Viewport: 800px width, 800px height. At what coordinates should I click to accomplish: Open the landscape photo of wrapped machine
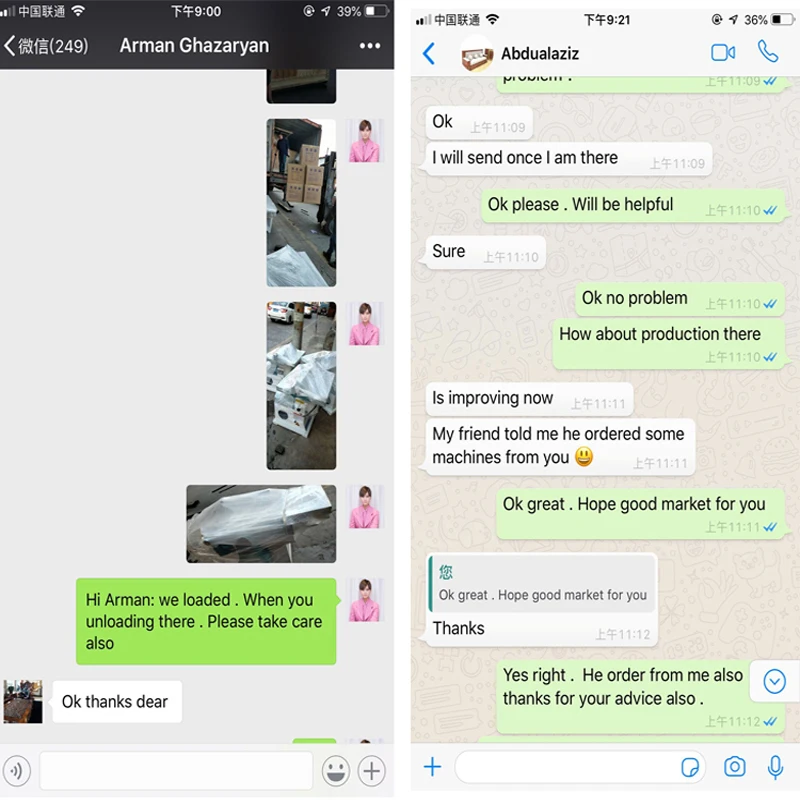[261, 524]
